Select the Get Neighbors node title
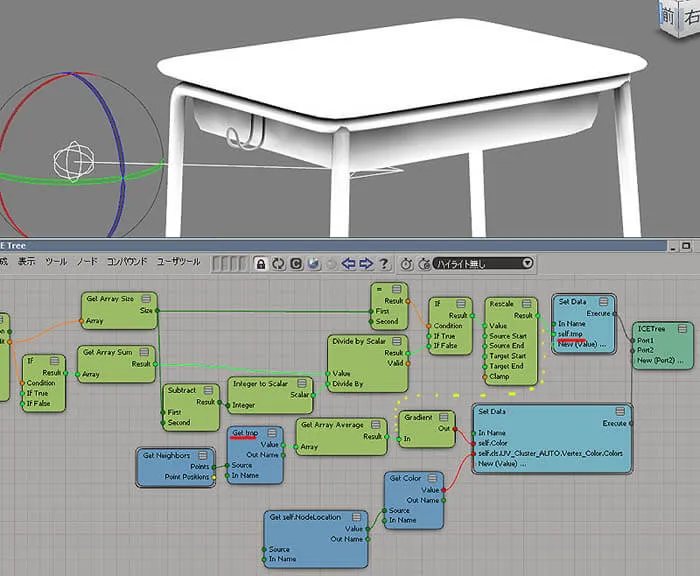The image size is (700, 576). point(167,455)
